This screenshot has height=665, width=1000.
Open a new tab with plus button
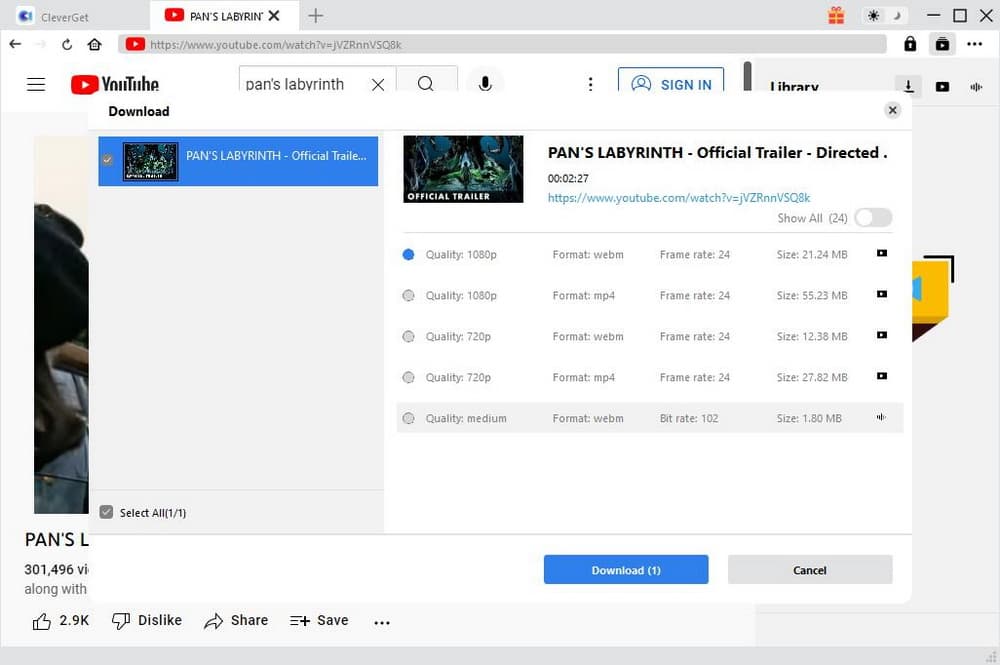point(316,15)
